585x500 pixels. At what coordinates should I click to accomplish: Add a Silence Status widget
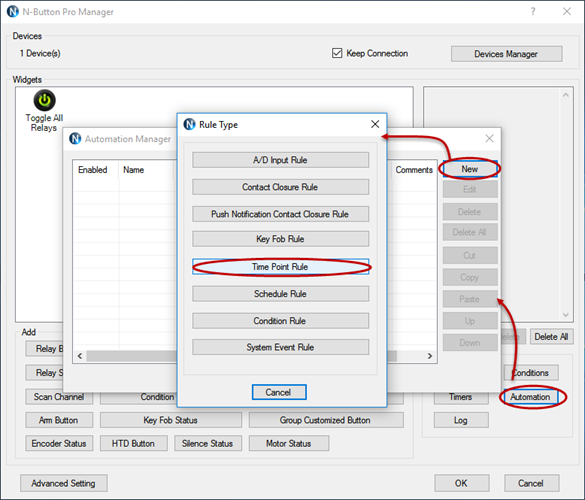(x=208, y=443)
